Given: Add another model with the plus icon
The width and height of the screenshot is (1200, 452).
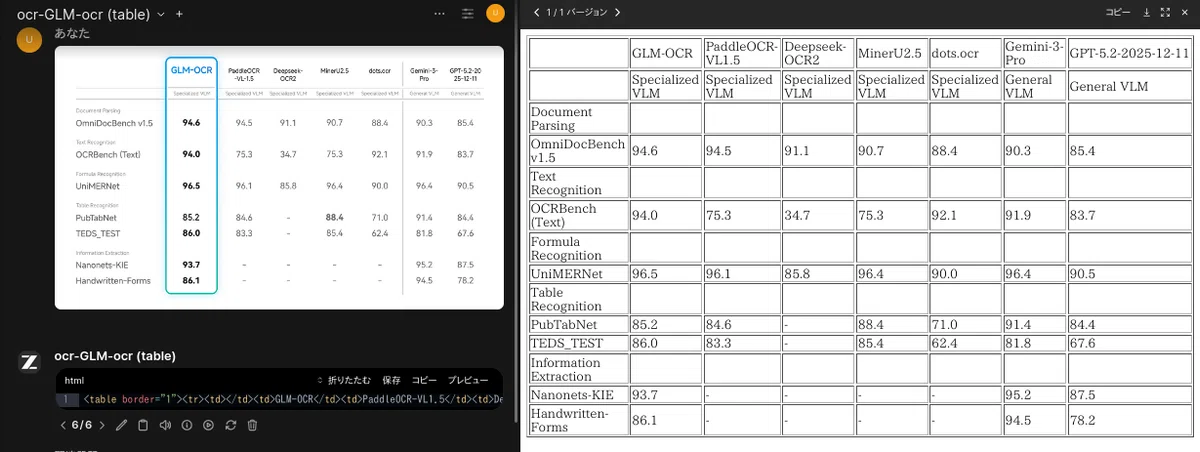Looking at the screenshot, I should point(179,15).
